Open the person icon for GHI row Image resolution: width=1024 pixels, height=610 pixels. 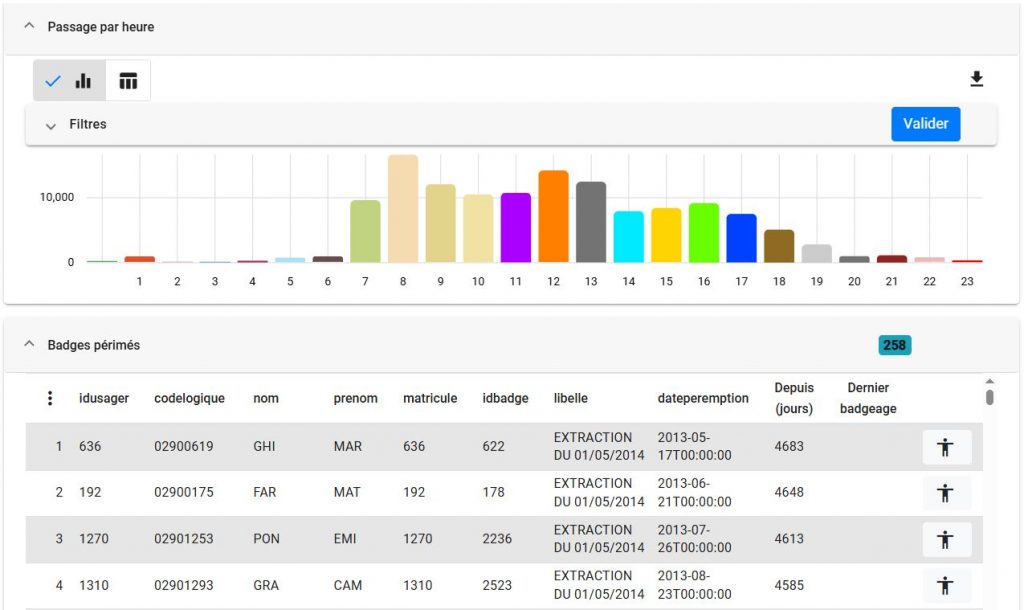[946, 447]
